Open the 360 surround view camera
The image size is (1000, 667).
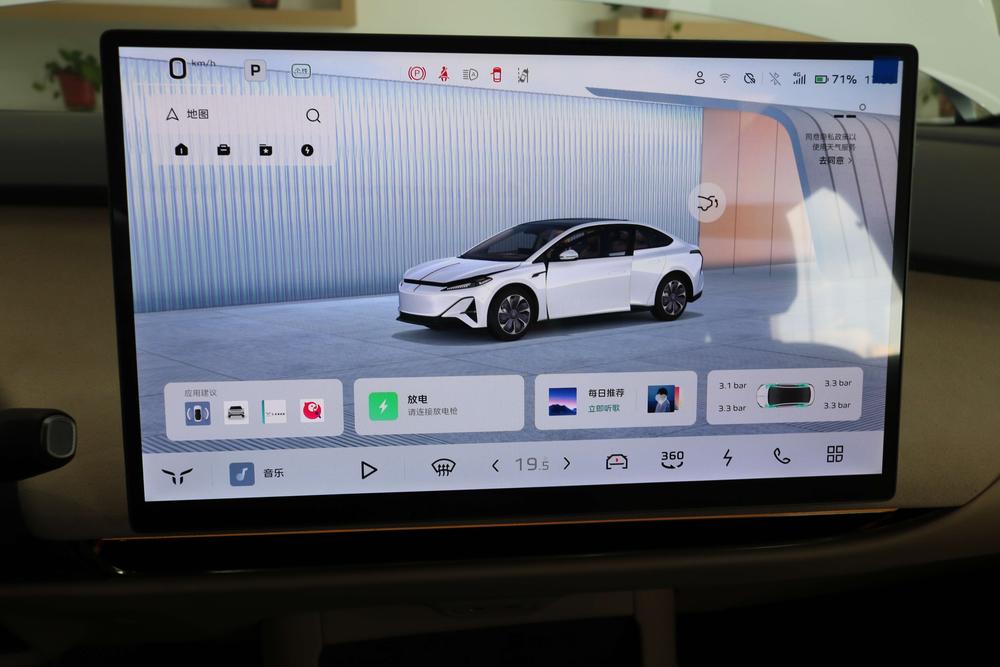point(672,459)
